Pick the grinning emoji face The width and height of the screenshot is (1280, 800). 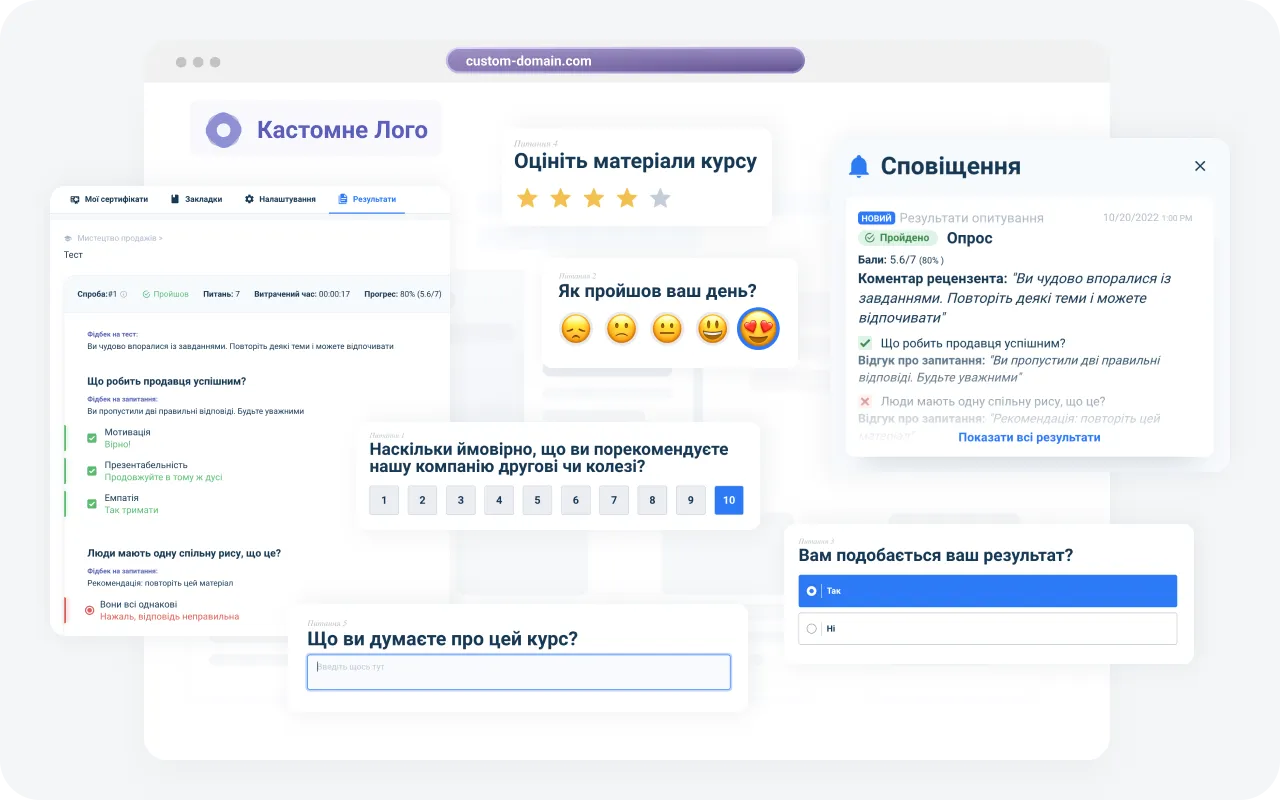point(712,328)
